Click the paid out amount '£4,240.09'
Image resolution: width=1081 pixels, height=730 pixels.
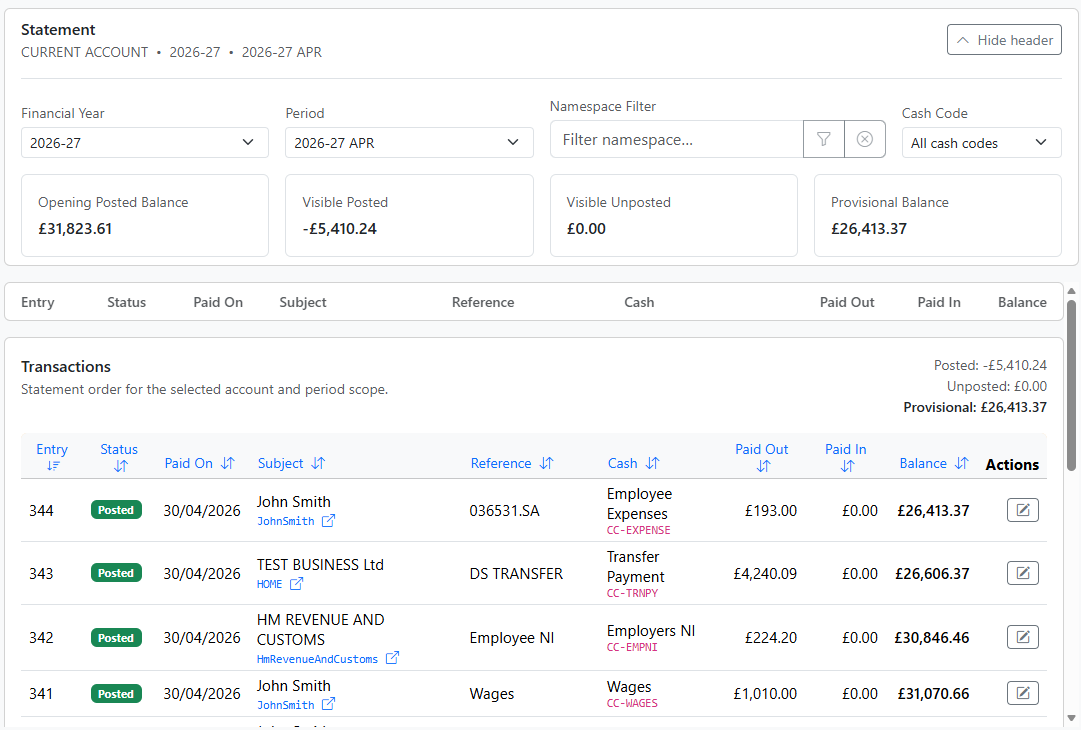coord(765,574)
